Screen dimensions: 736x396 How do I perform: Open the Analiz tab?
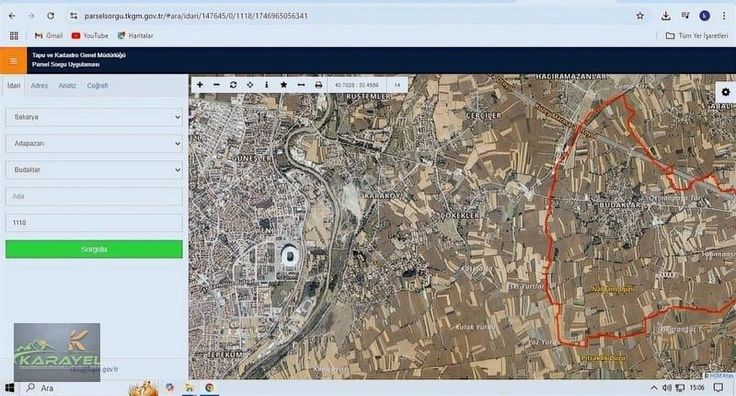[67, 85]
